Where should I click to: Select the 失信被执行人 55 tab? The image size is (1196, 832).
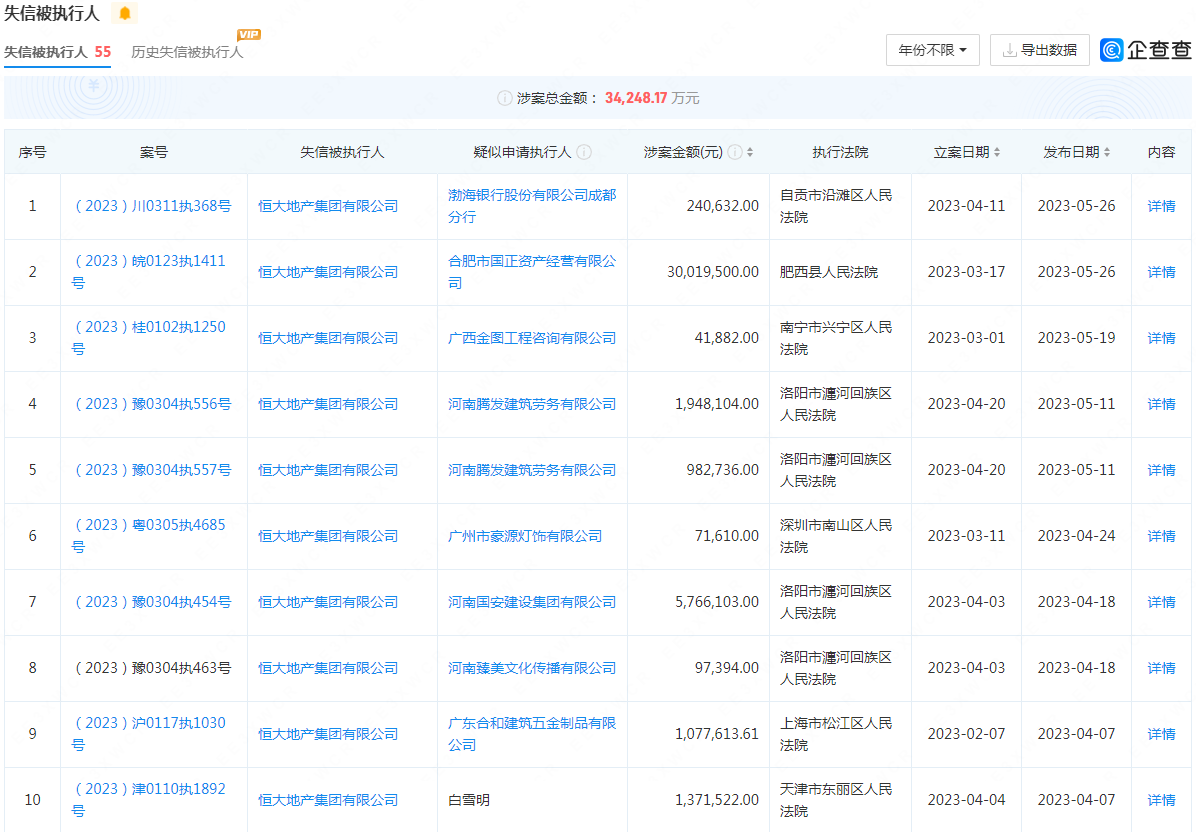point(57,52)
